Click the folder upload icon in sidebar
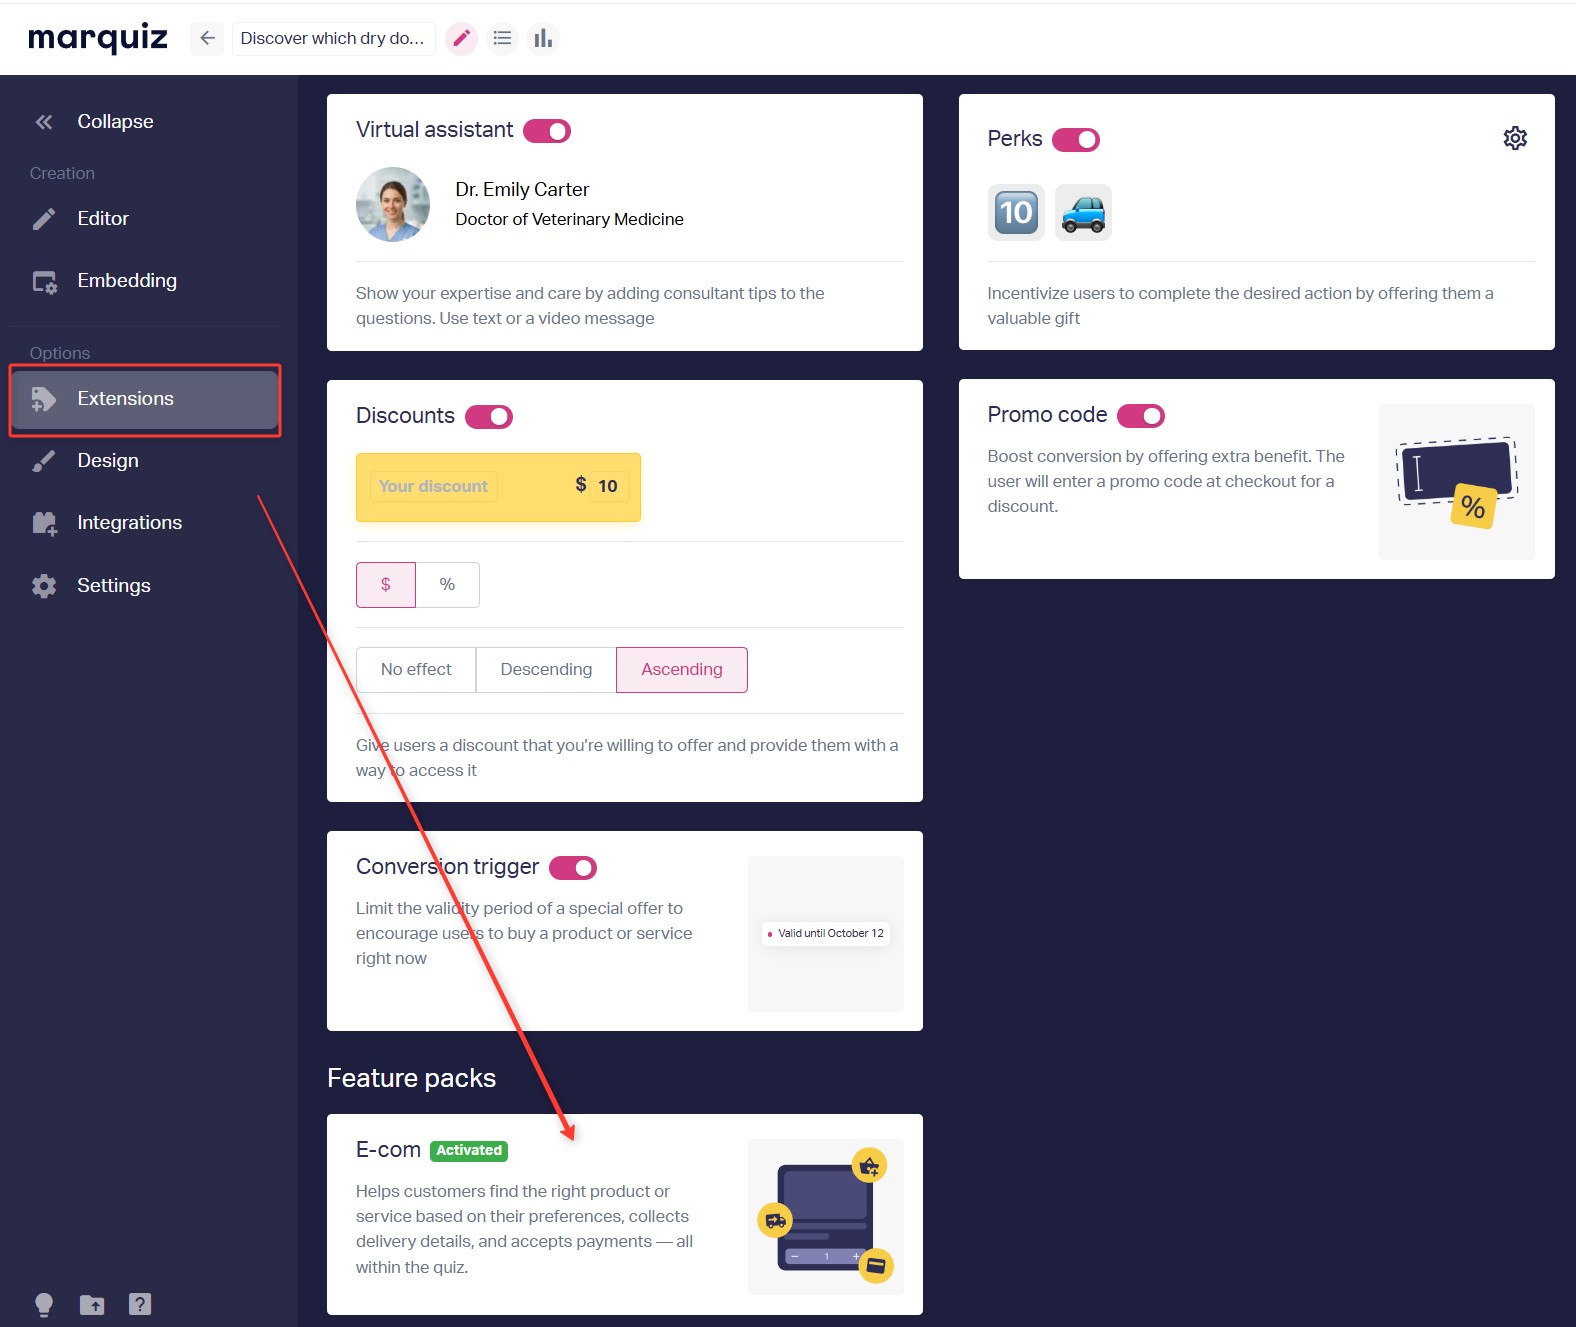The image size is (1576, 1327). pyautogui.click(x=92, y=1304)
